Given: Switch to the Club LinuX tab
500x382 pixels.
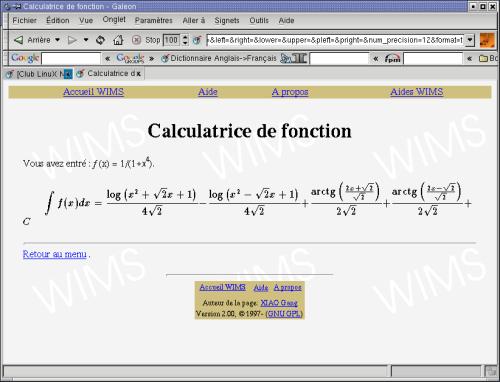Looking at the screenshot, I should click(x=39, y=74).
